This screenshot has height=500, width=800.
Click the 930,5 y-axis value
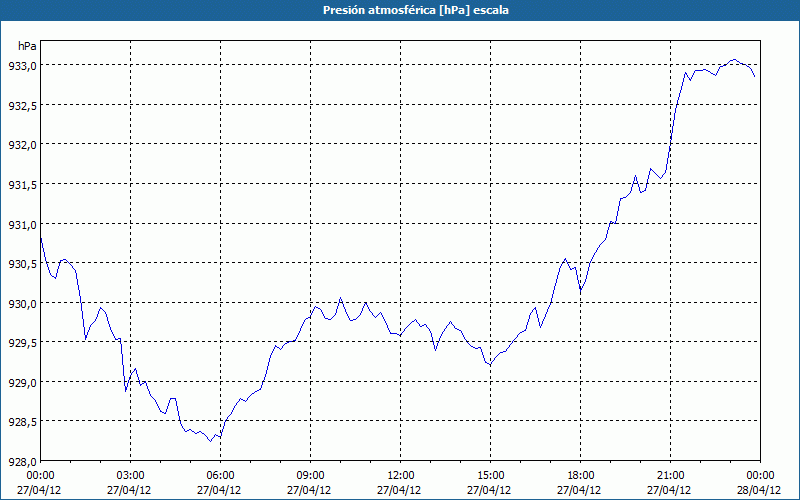(x=22, y=263)
